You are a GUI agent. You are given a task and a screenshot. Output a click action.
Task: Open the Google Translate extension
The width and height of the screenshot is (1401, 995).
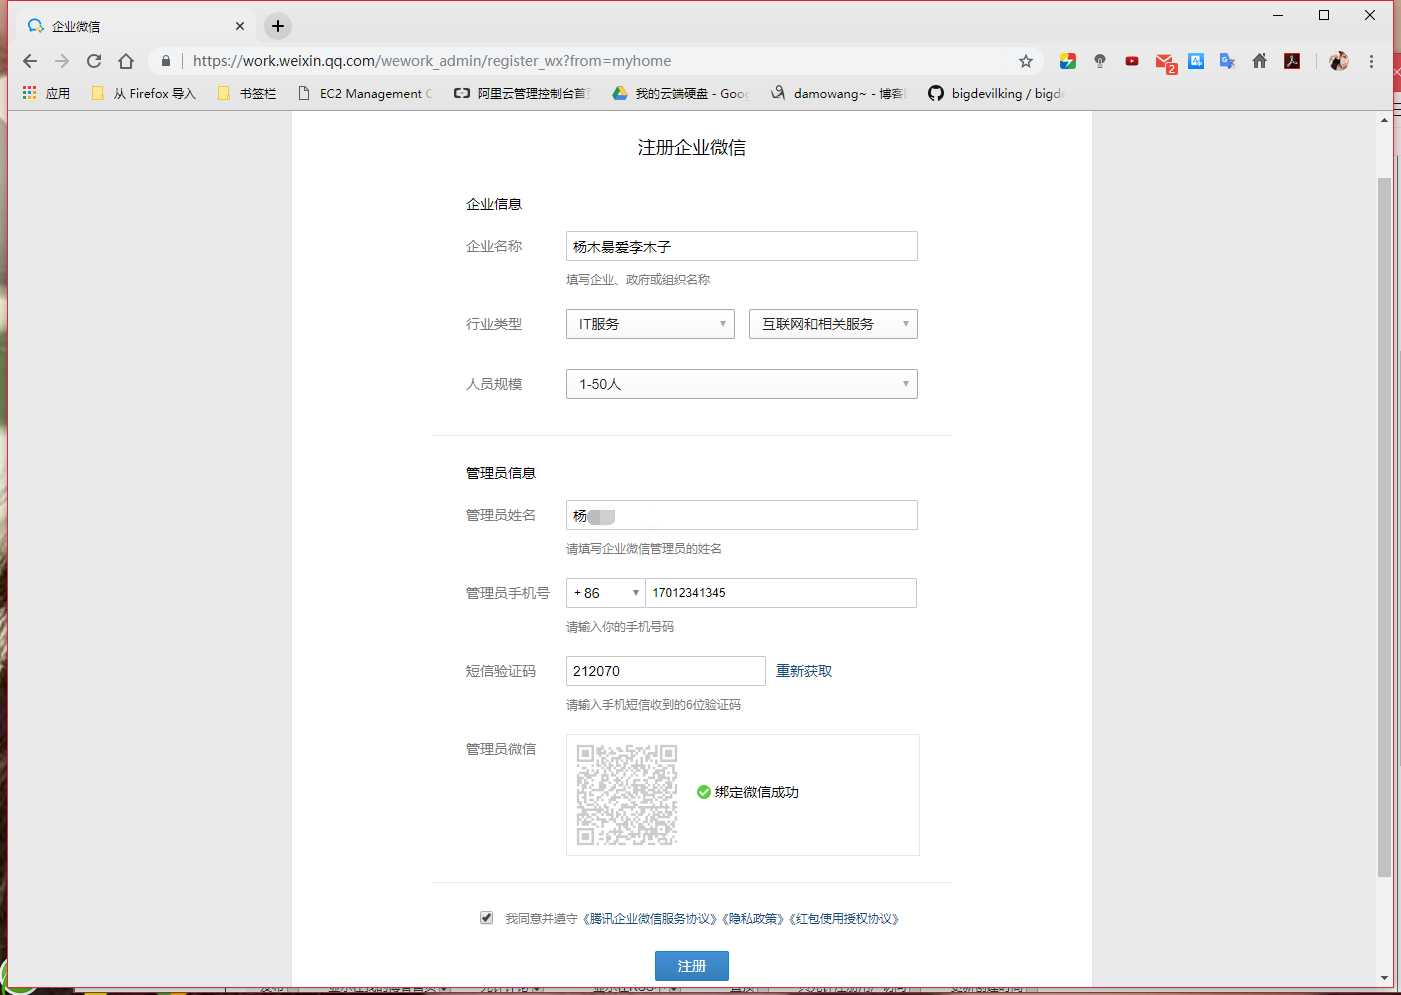point(1228,61)
